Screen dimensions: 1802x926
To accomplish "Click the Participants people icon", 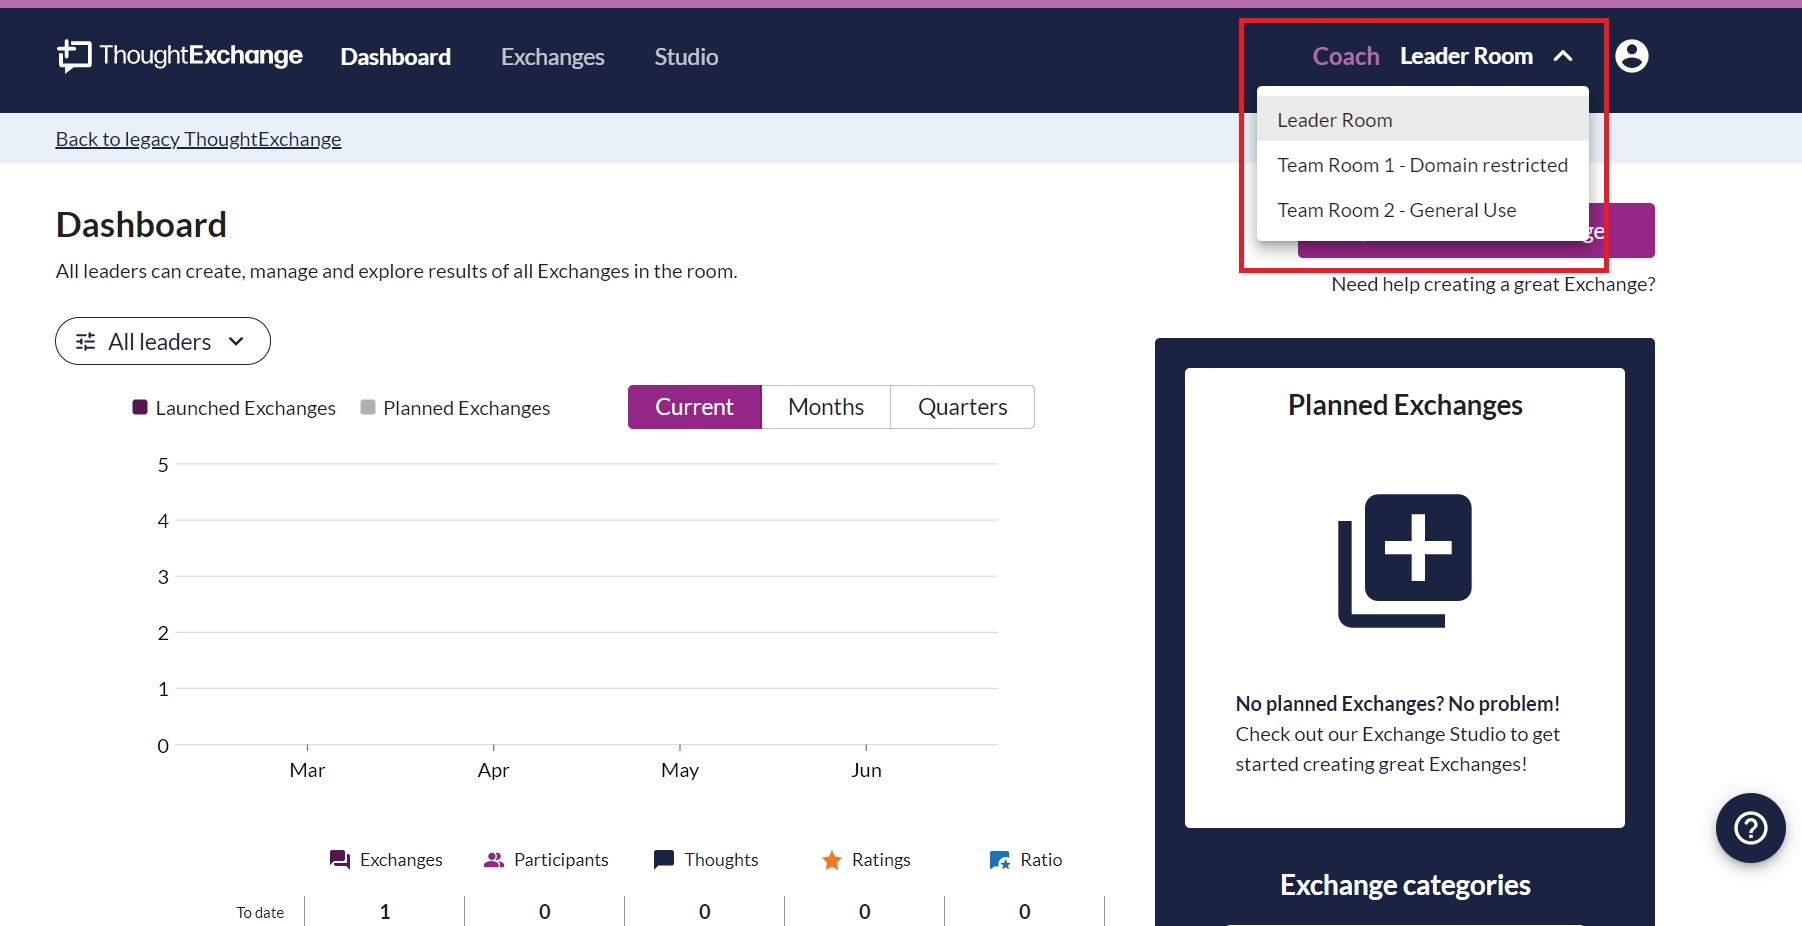I will (494, 860).
